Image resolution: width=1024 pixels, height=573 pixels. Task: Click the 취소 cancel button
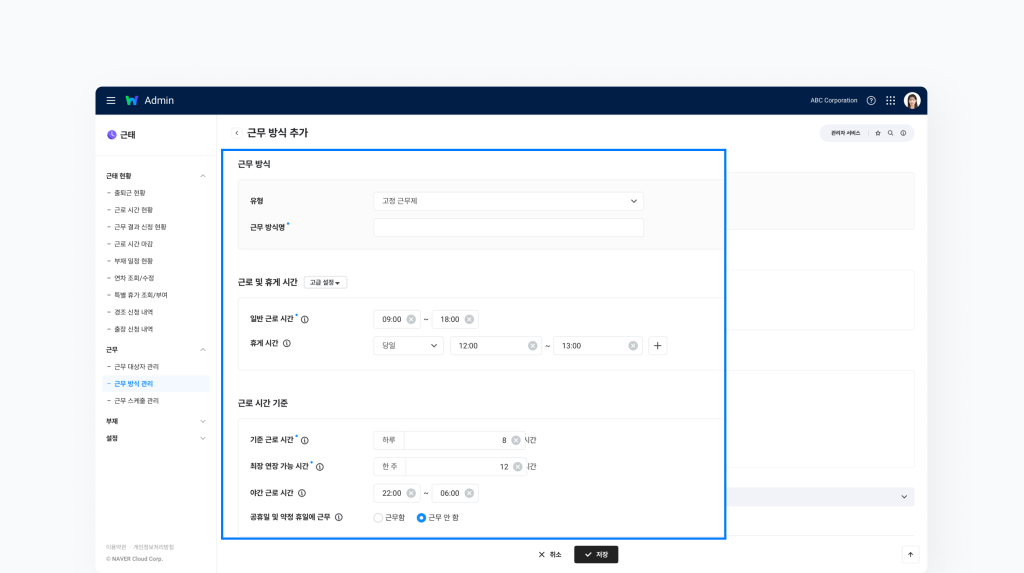550,554
